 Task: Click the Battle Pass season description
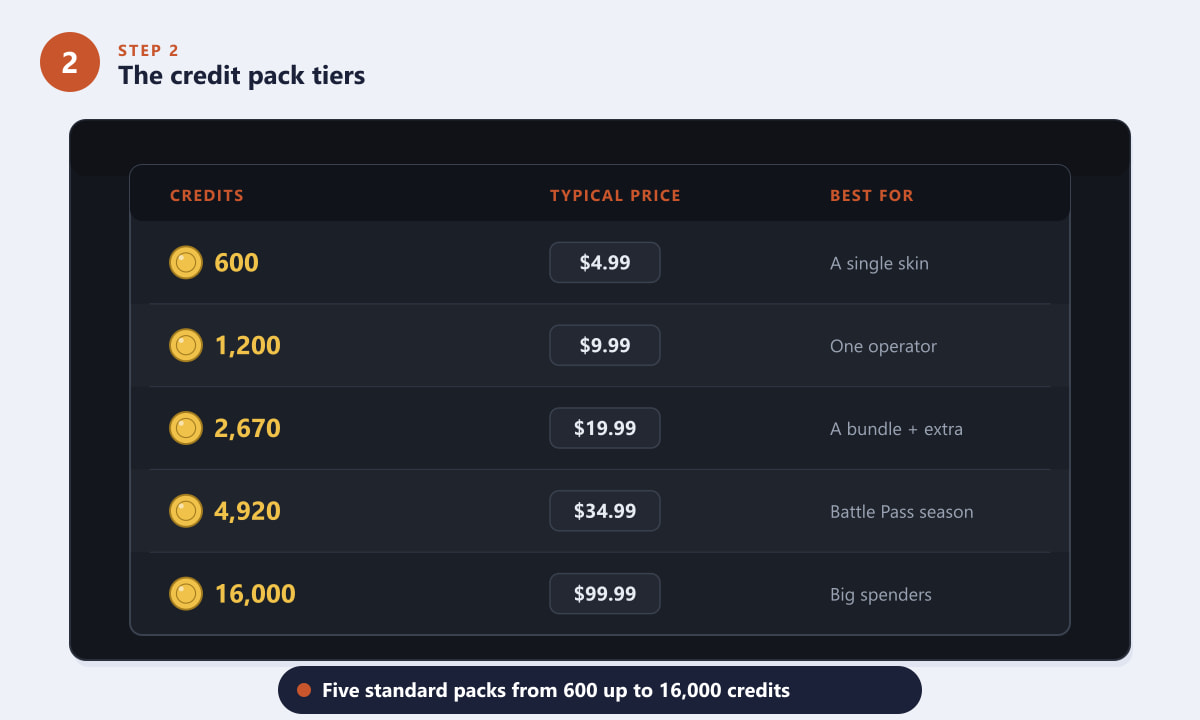click(902, 512)
